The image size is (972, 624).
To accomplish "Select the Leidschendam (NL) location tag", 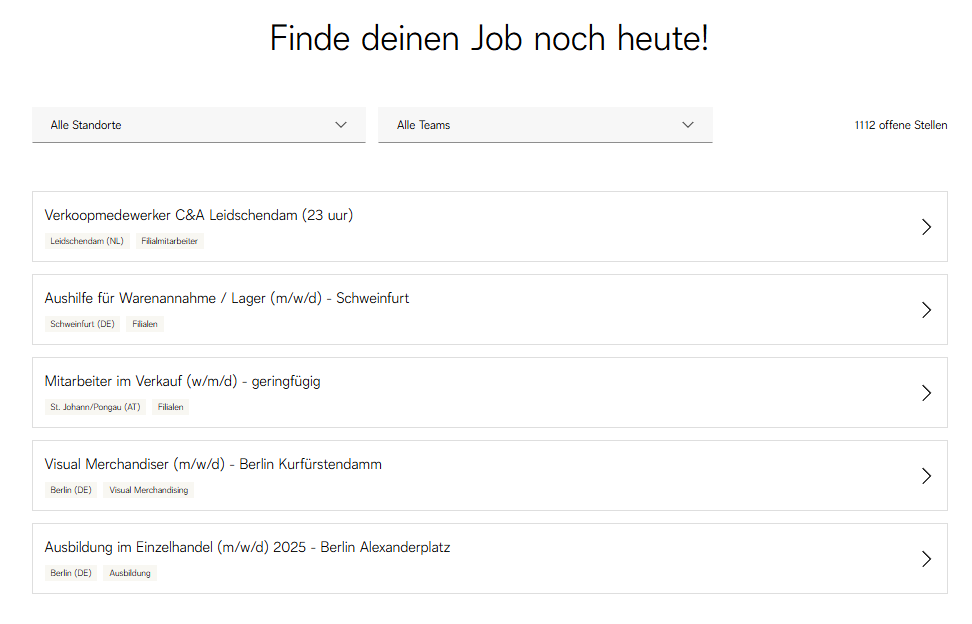I will click(x=87, y=241).
